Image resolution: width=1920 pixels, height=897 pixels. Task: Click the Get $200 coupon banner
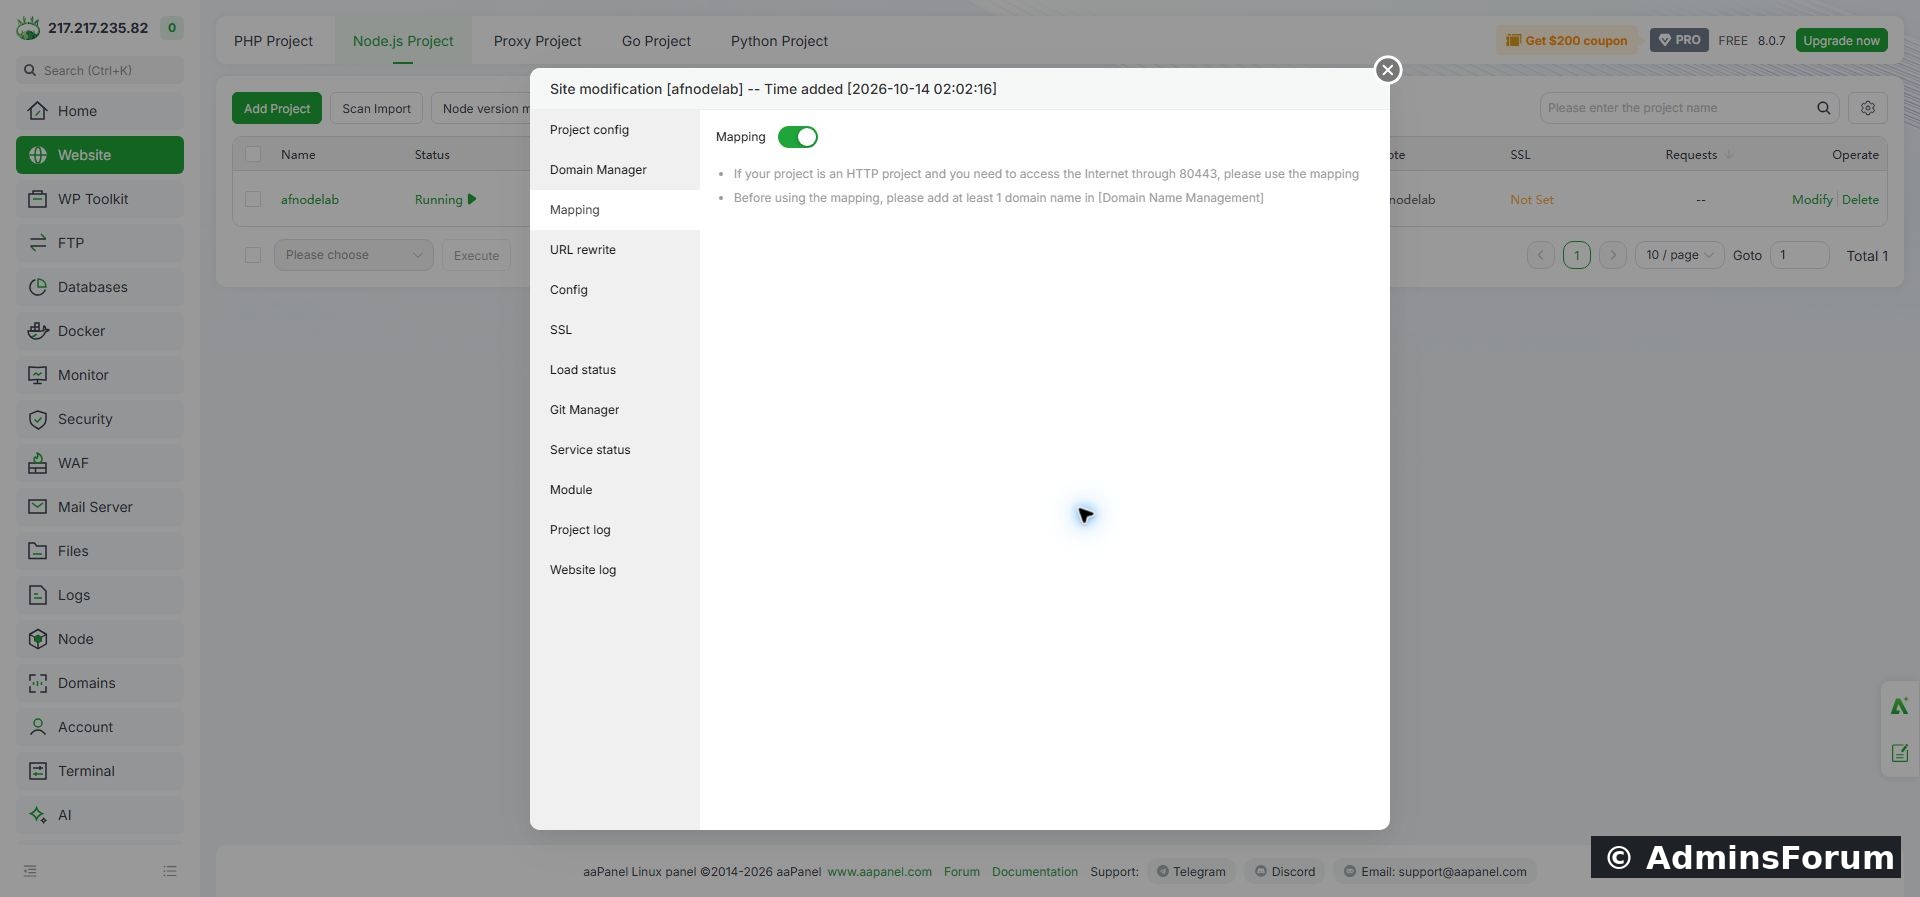[1567, 40]
